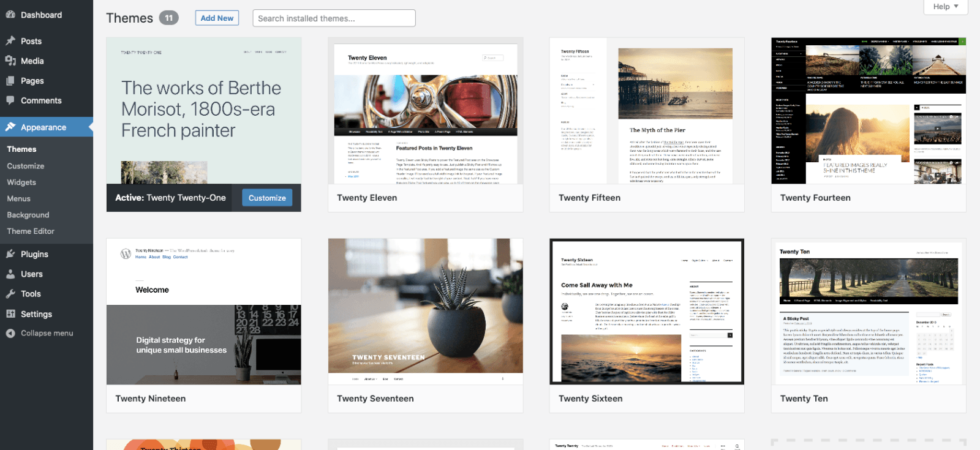Select the Twenty Ten theme thumbnail
The image size is (980, 450).
(869, 311)
